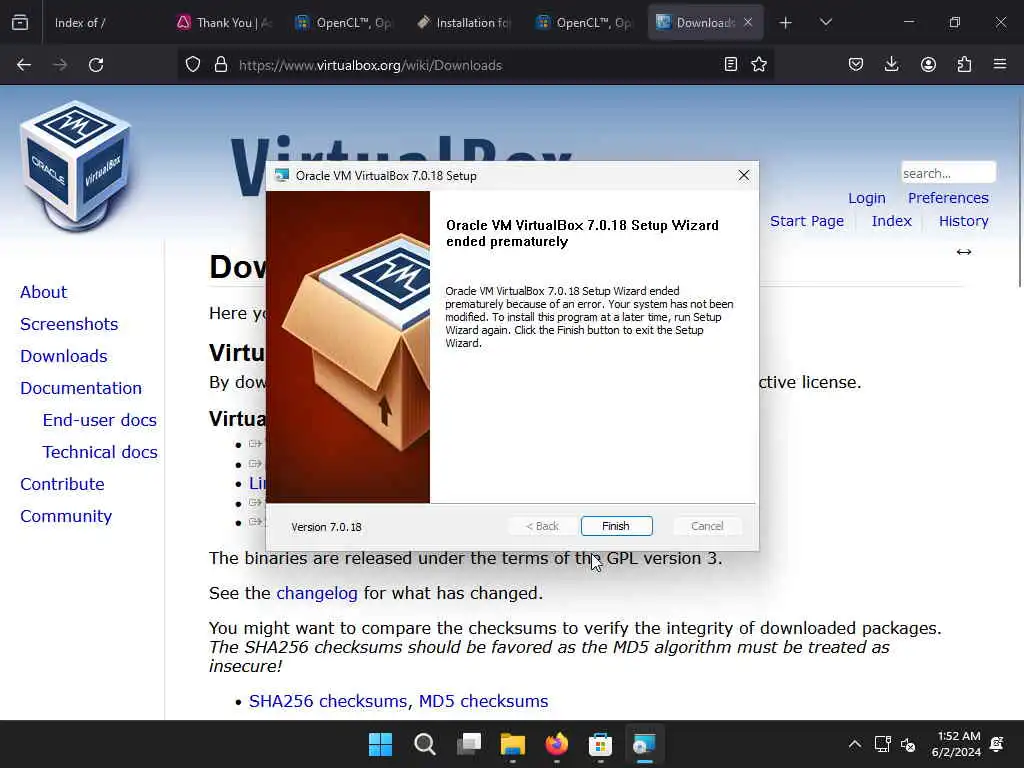Open Community in the sidebar
1024x768 pixels.
(65, 517)
